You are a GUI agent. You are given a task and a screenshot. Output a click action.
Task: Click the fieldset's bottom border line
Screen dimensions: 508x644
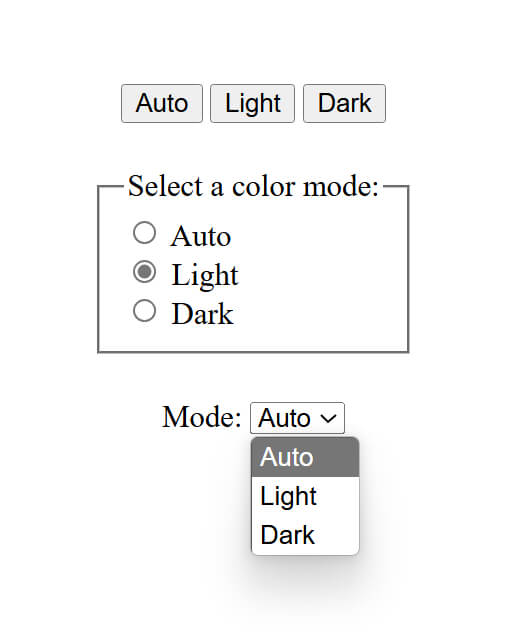(x=253, y=352)
